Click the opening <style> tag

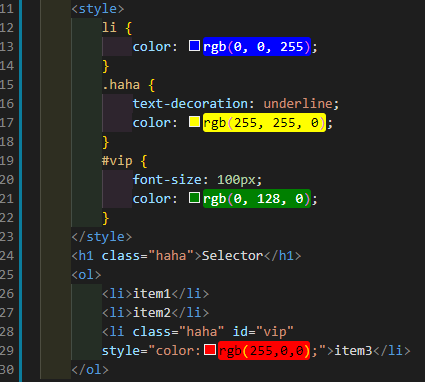point(98,9)
